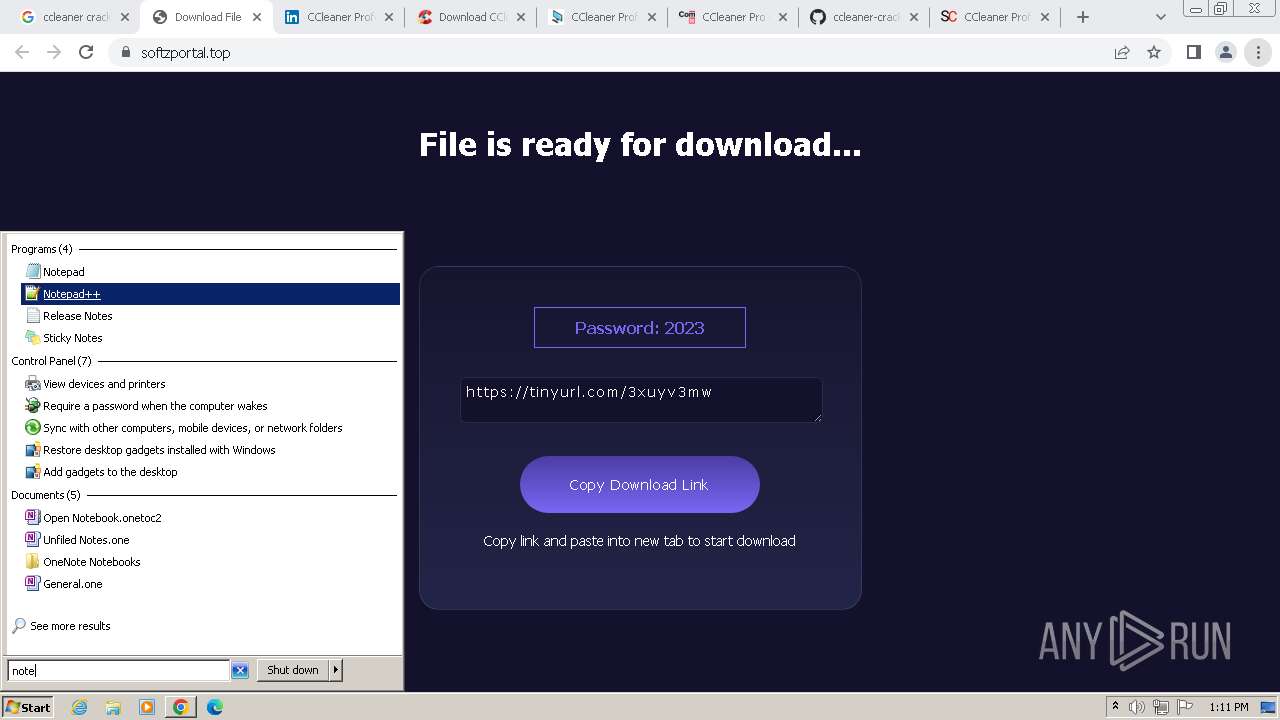Click Copy Download Link button

(x=640, y=485)
